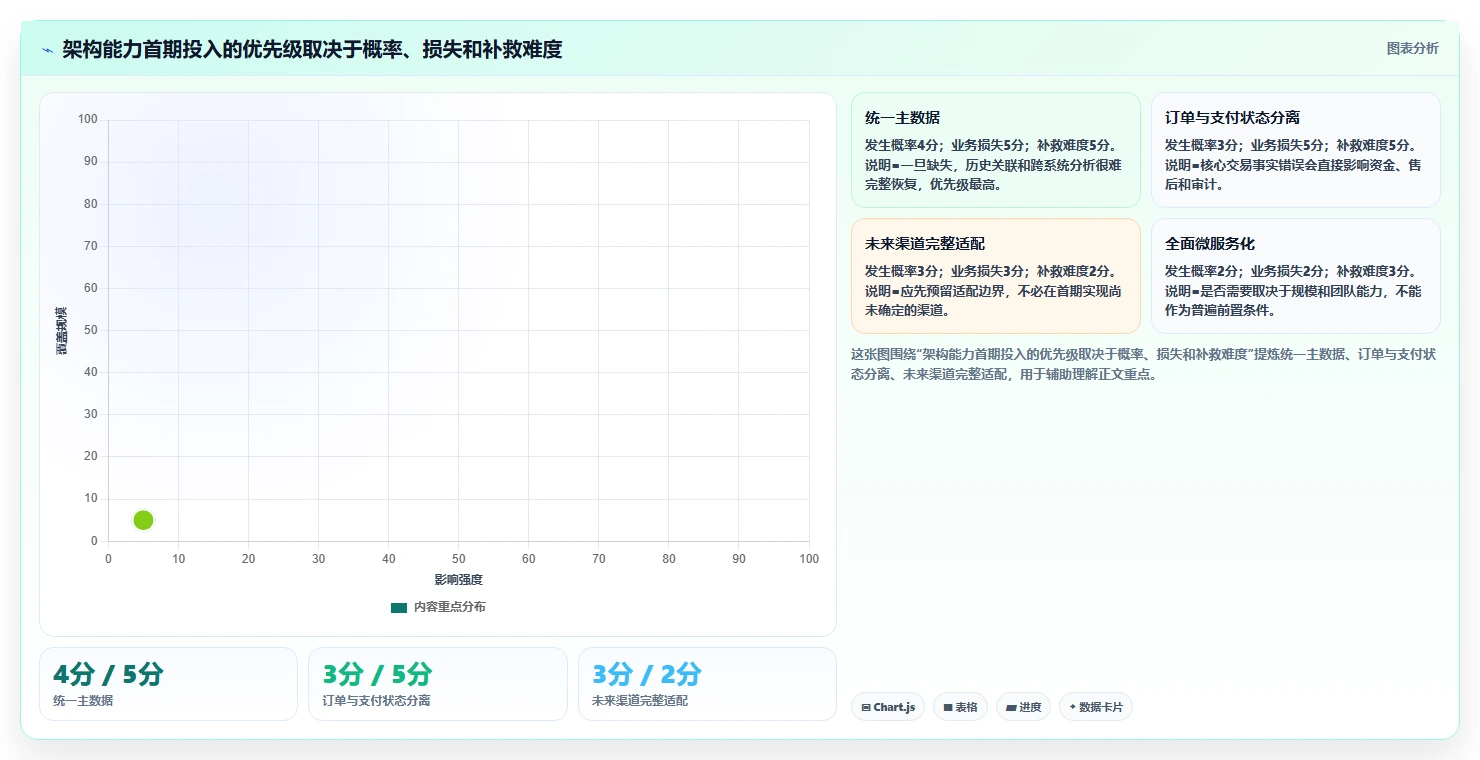Click the 3分 / 5分 stat value

(378, 674)
